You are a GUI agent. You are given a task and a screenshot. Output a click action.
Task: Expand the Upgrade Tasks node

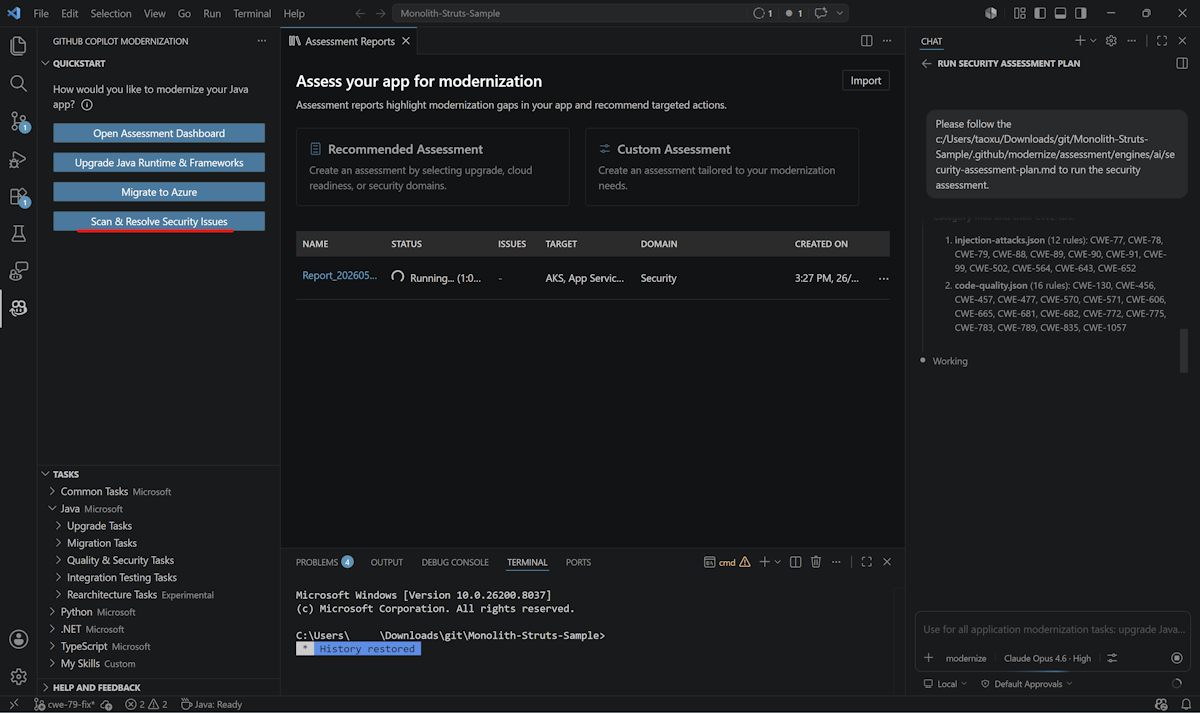pyautogui.click(x=99, y=526)
